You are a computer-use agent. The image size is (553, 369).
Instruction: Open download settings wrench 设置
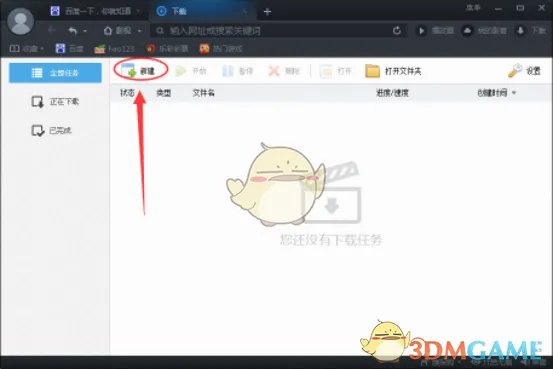coord(524,71)
